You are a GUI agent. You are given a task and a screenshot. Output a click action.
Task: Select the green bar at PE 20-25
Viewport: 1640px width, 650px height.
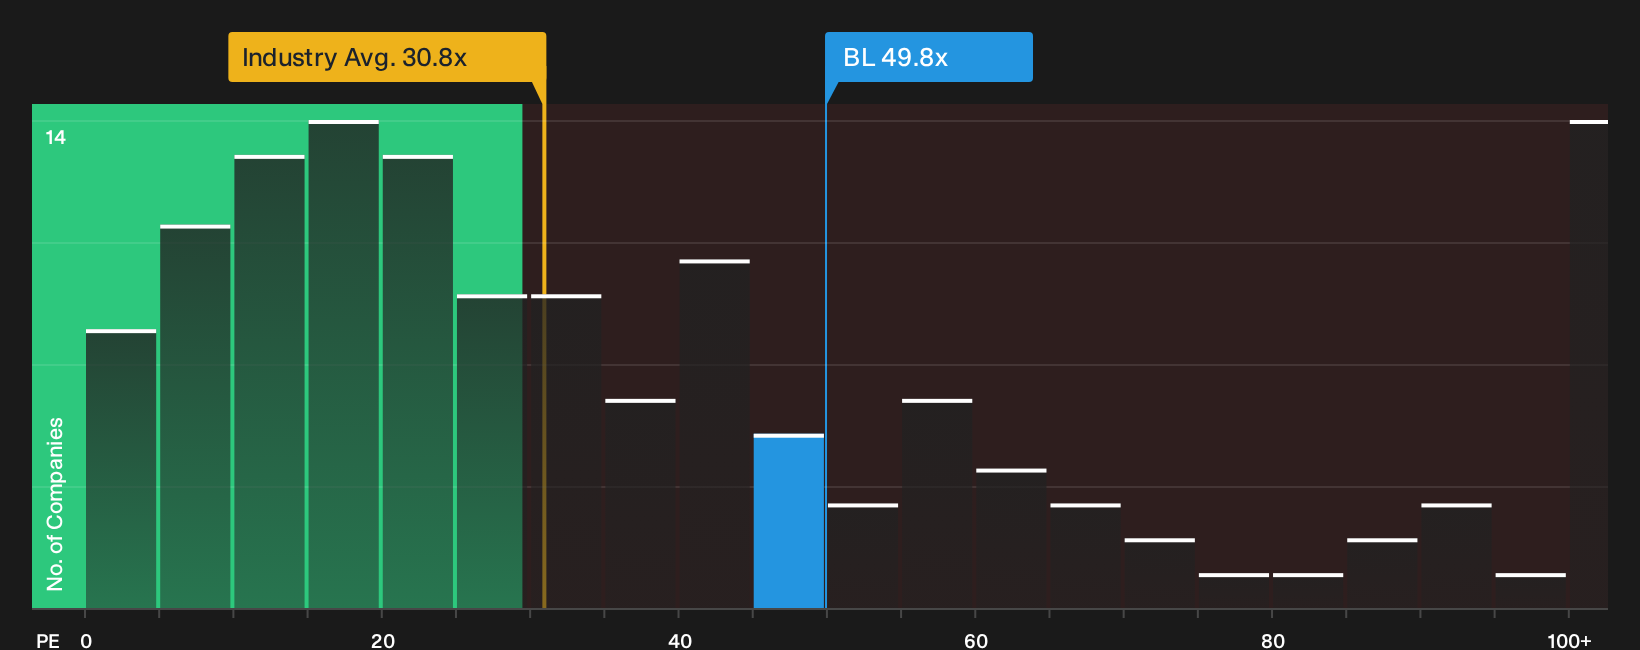(x=418, y=381)
